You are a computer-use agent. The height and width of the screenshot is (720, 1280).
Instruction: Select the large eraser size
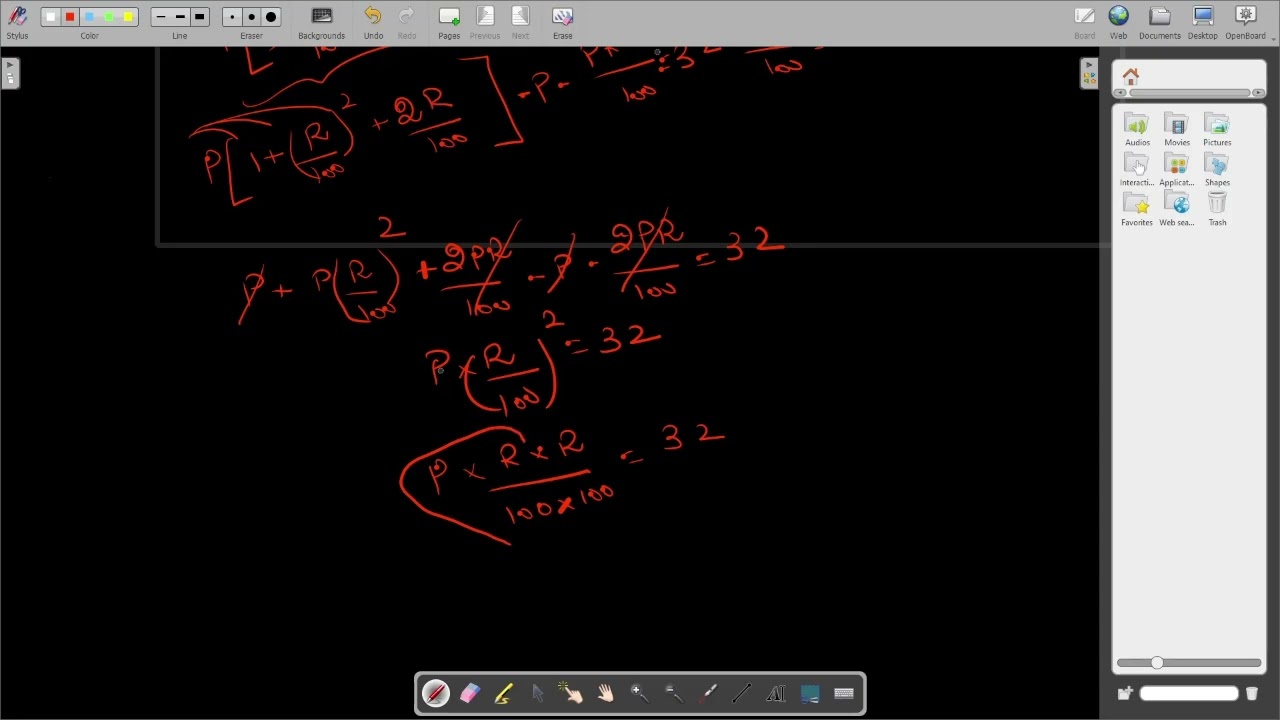(x=271, y=17)
